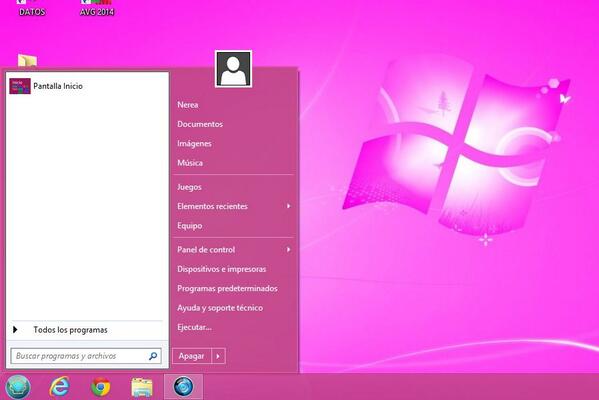Open shutdown options arrow beside Apagar
The image size is (599, 400).
click(218, 356)
